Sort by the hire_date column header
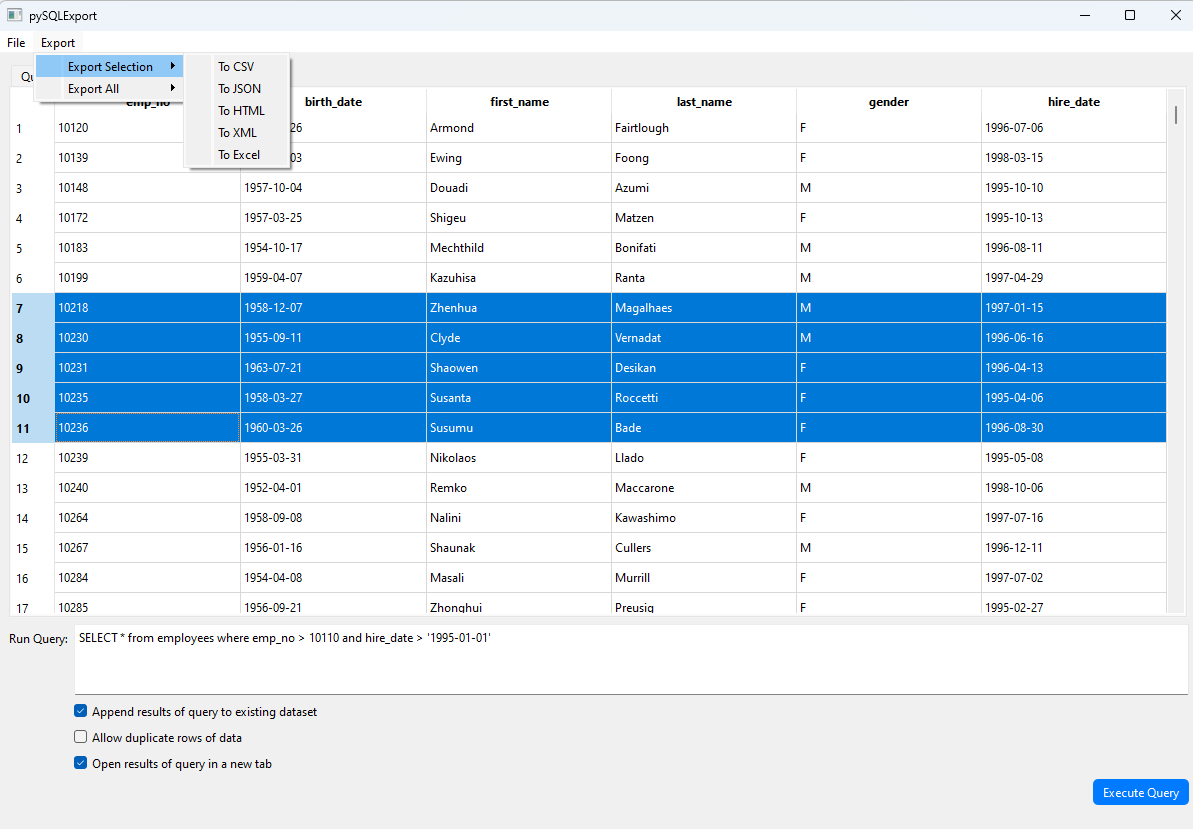 [1074, 102]
